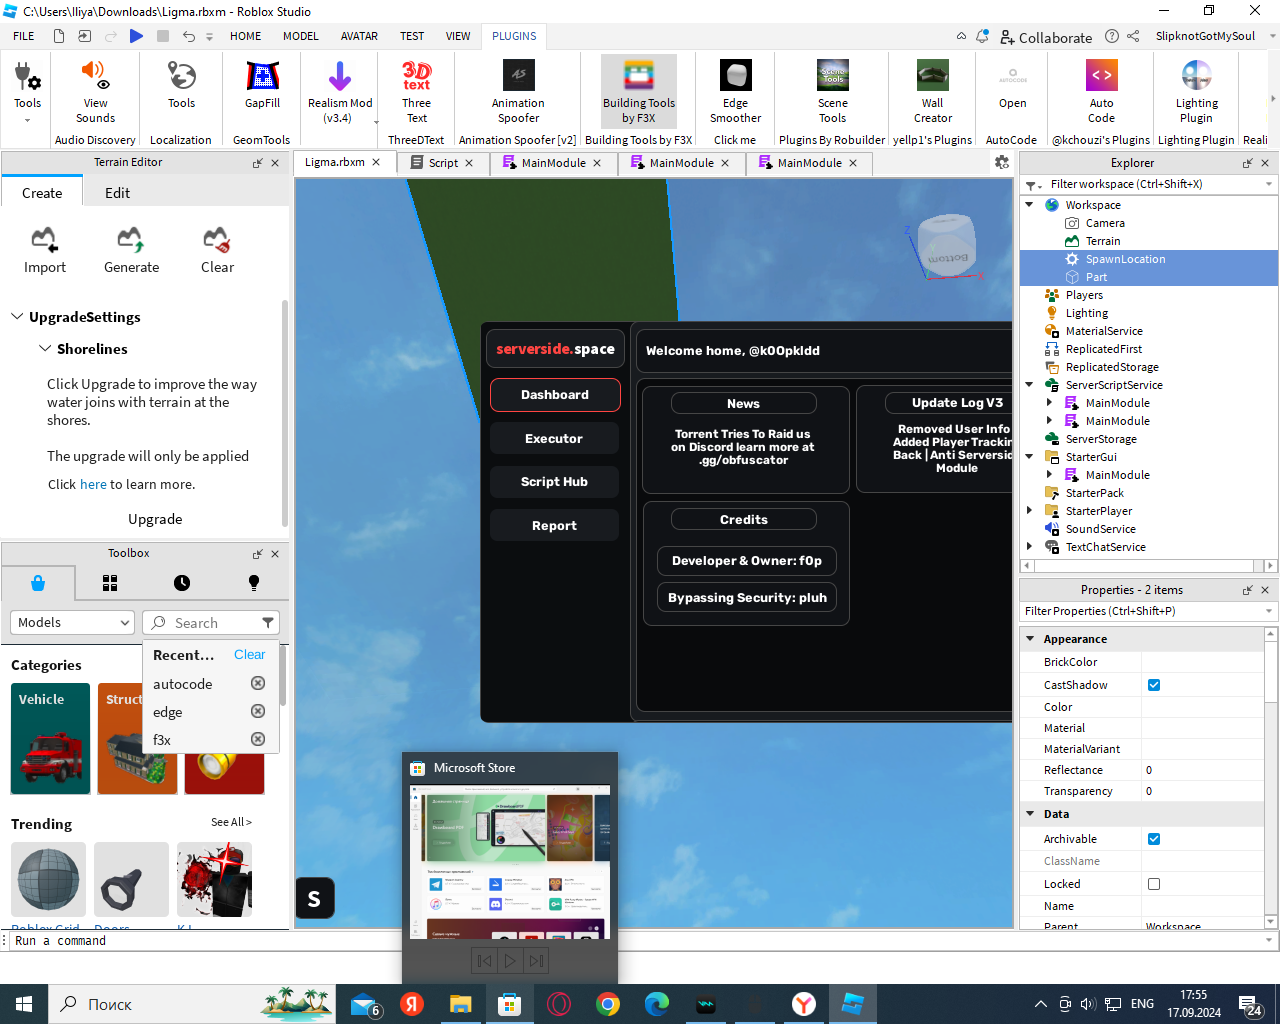1280x1024 pixels.
Task: Launch the Edge Smoother plugin
Action: 735,90
